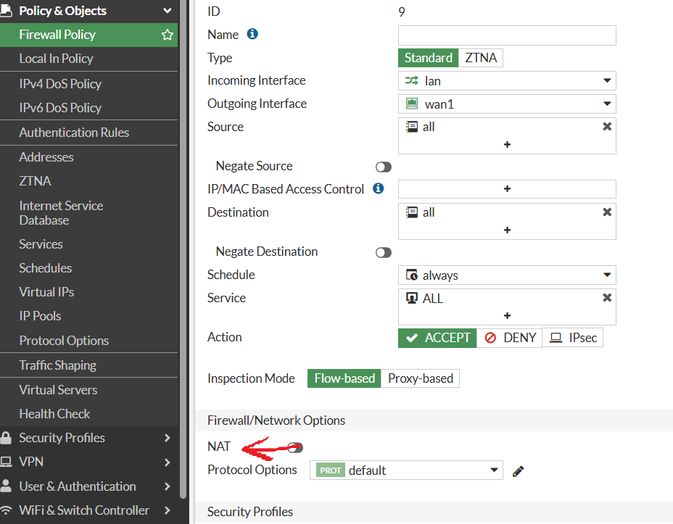
Task: Open the Incoming Interface dropdown
Action: 507,81
